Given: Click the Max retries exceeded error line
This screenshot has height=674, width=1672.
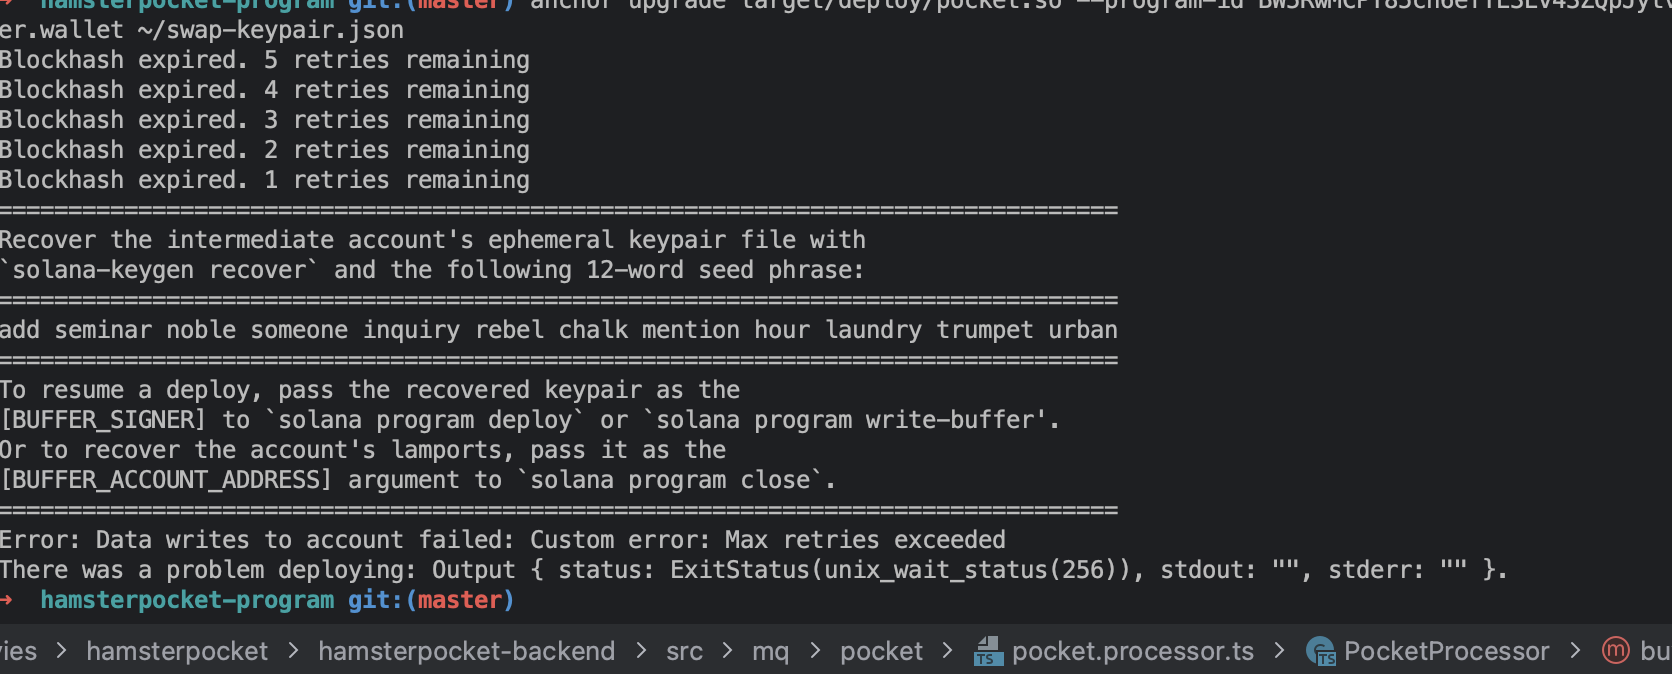Looking at the screenshot, I should pos(502,539).
